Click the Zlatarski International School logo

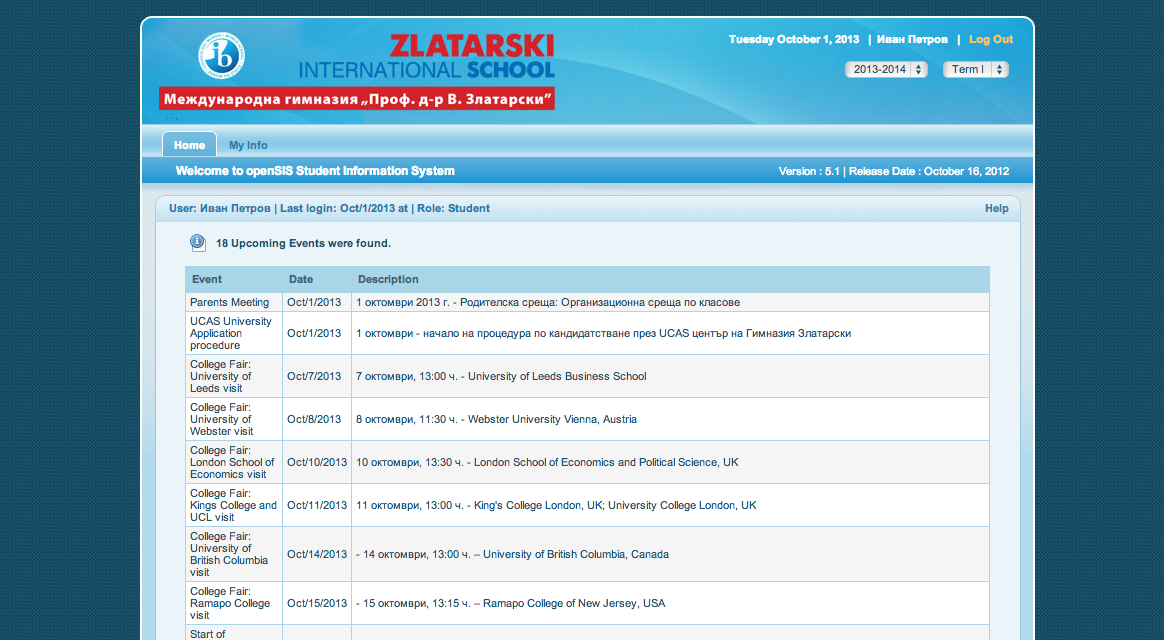(425, 58)
